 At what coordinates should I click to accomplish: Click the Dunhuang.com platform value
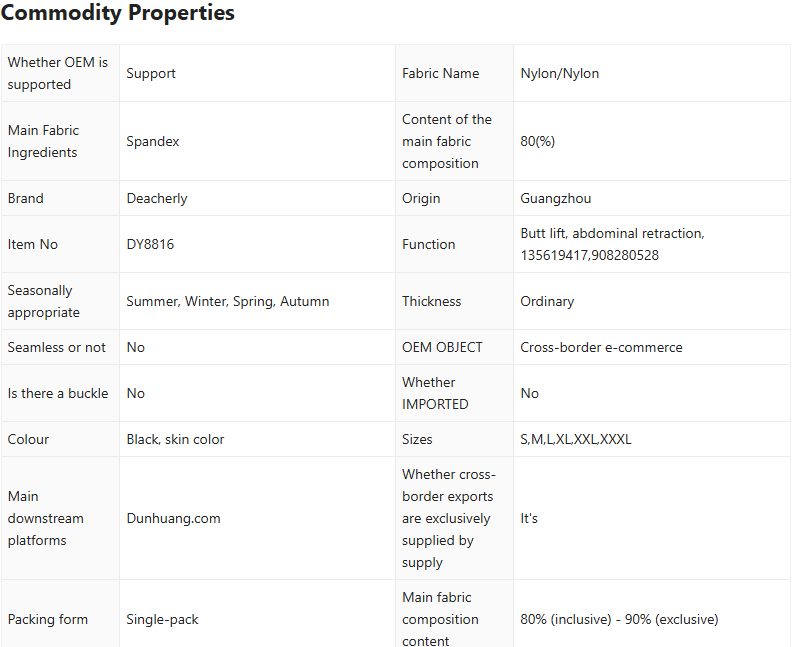coord(173,518)
